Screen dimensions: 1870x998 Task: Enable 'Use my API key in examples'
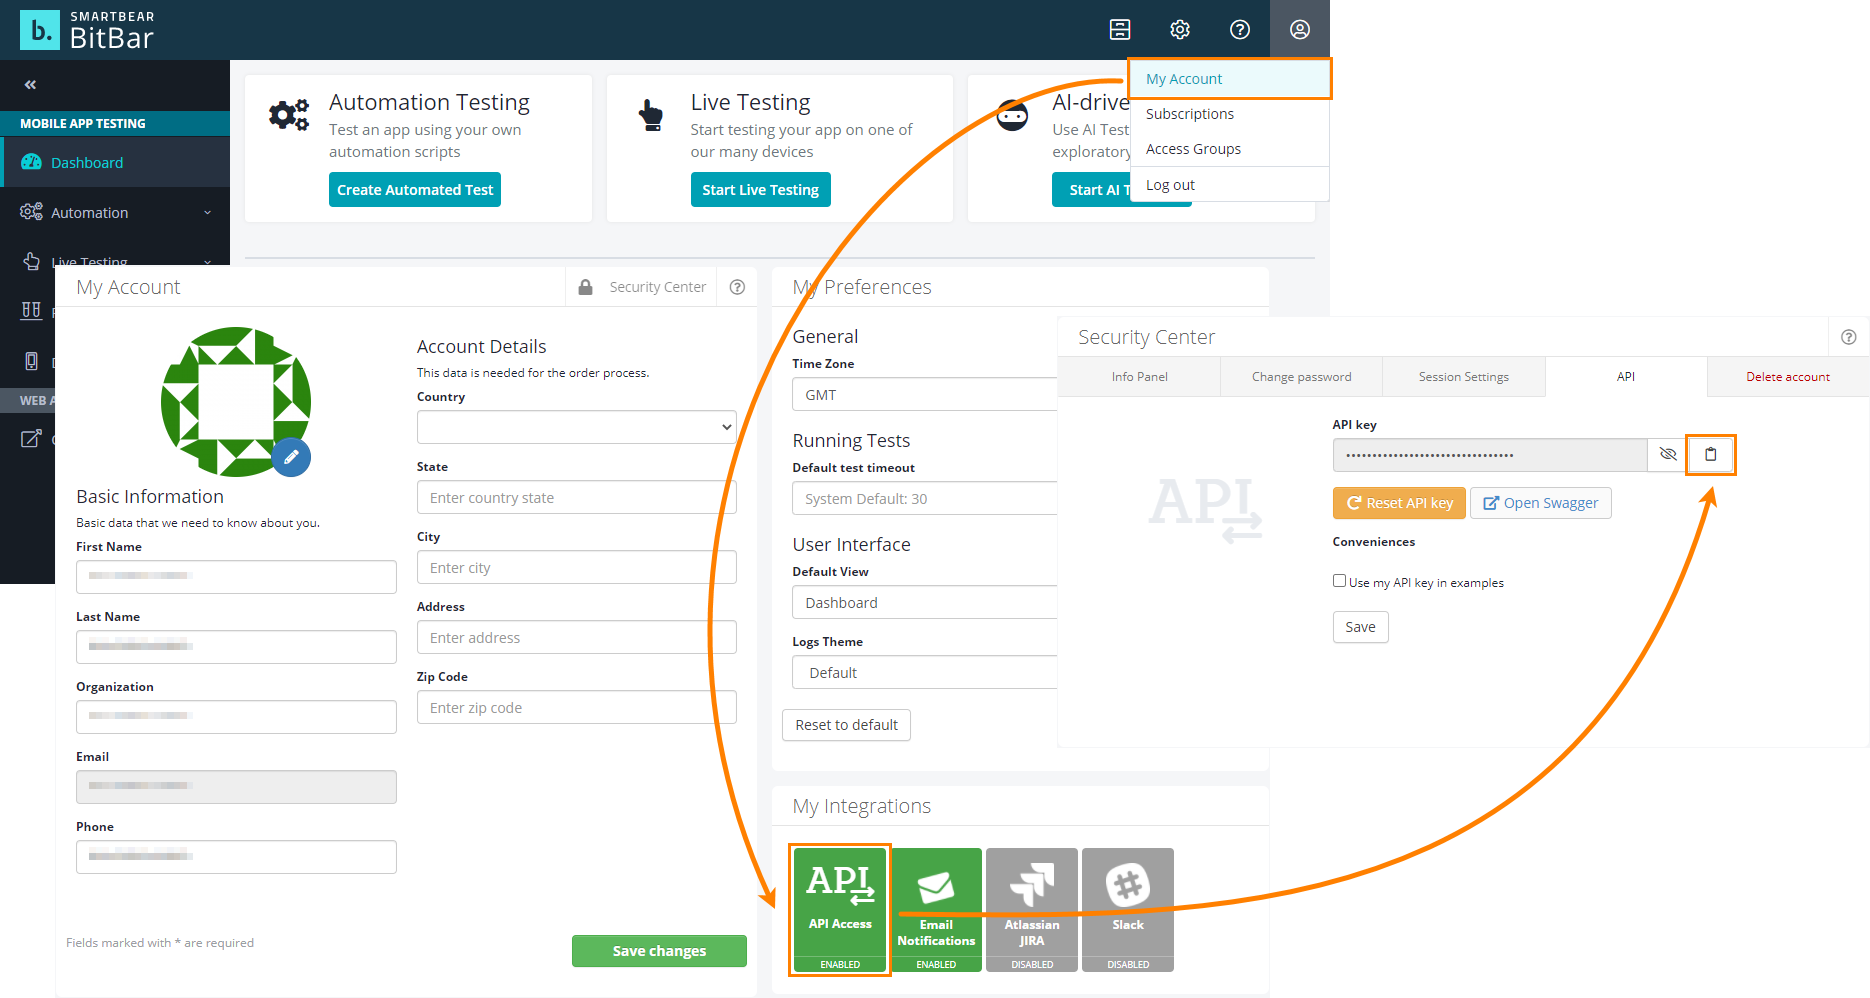(1339, 581)
